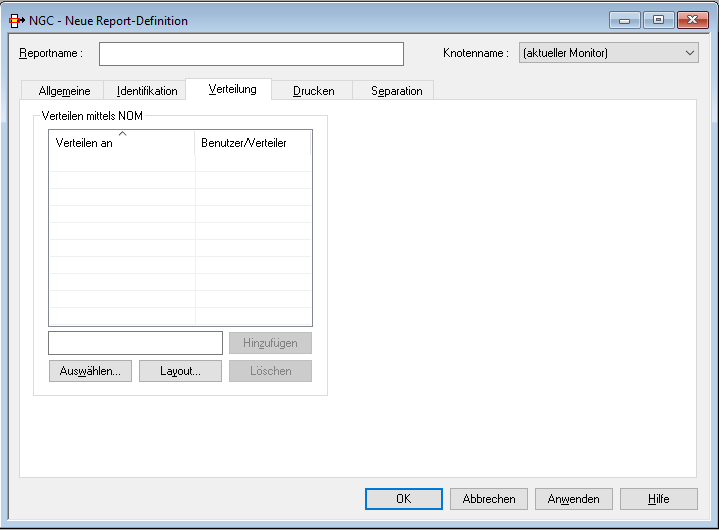719x530 pixels.
Task: Focus the Reportname text field
Action: click(251, 54)
